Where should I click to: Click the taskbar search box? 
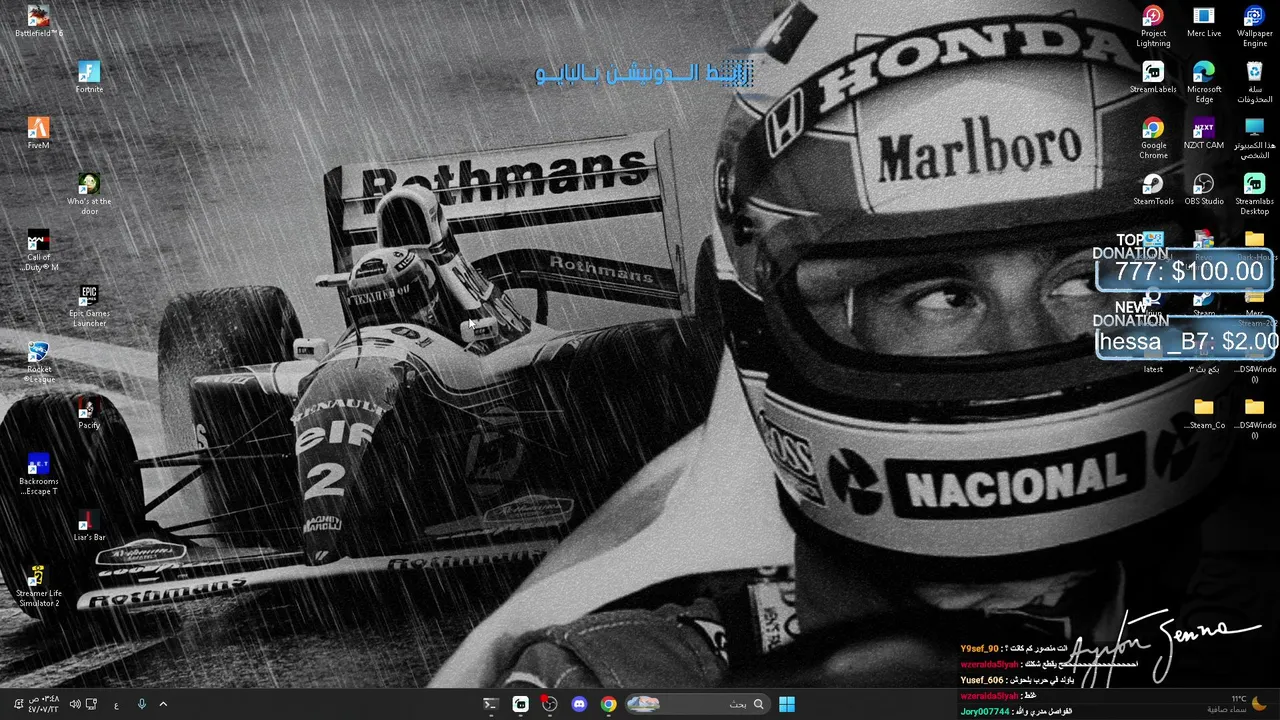click(x=698, y=704)
